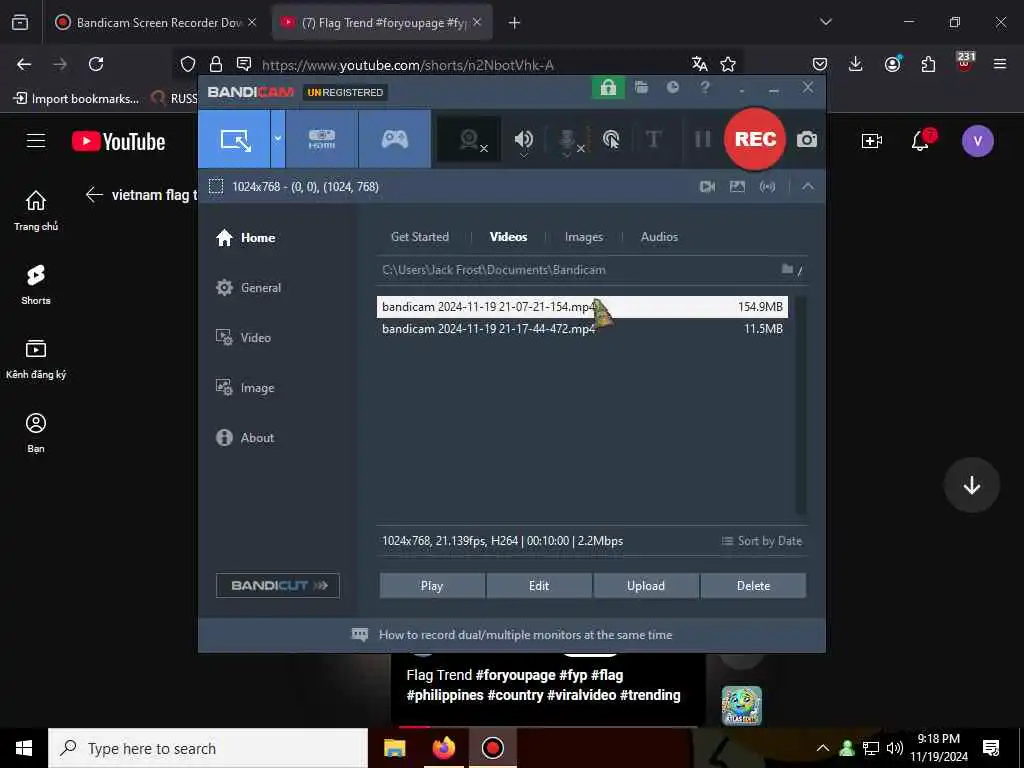This screenshot has height=768, width=1024.
Task: Open Image settings in sidebar
Action: 245,388
